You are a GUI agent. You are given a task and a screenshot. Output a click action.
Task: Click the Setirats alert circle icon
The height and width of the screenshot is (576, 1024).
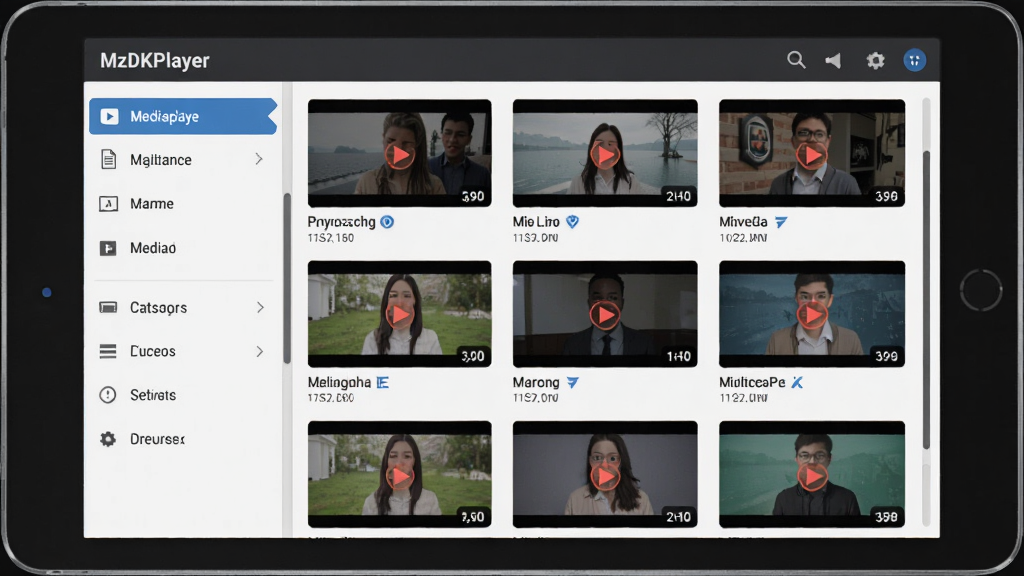pyautogui.click(x=108, y=395)
